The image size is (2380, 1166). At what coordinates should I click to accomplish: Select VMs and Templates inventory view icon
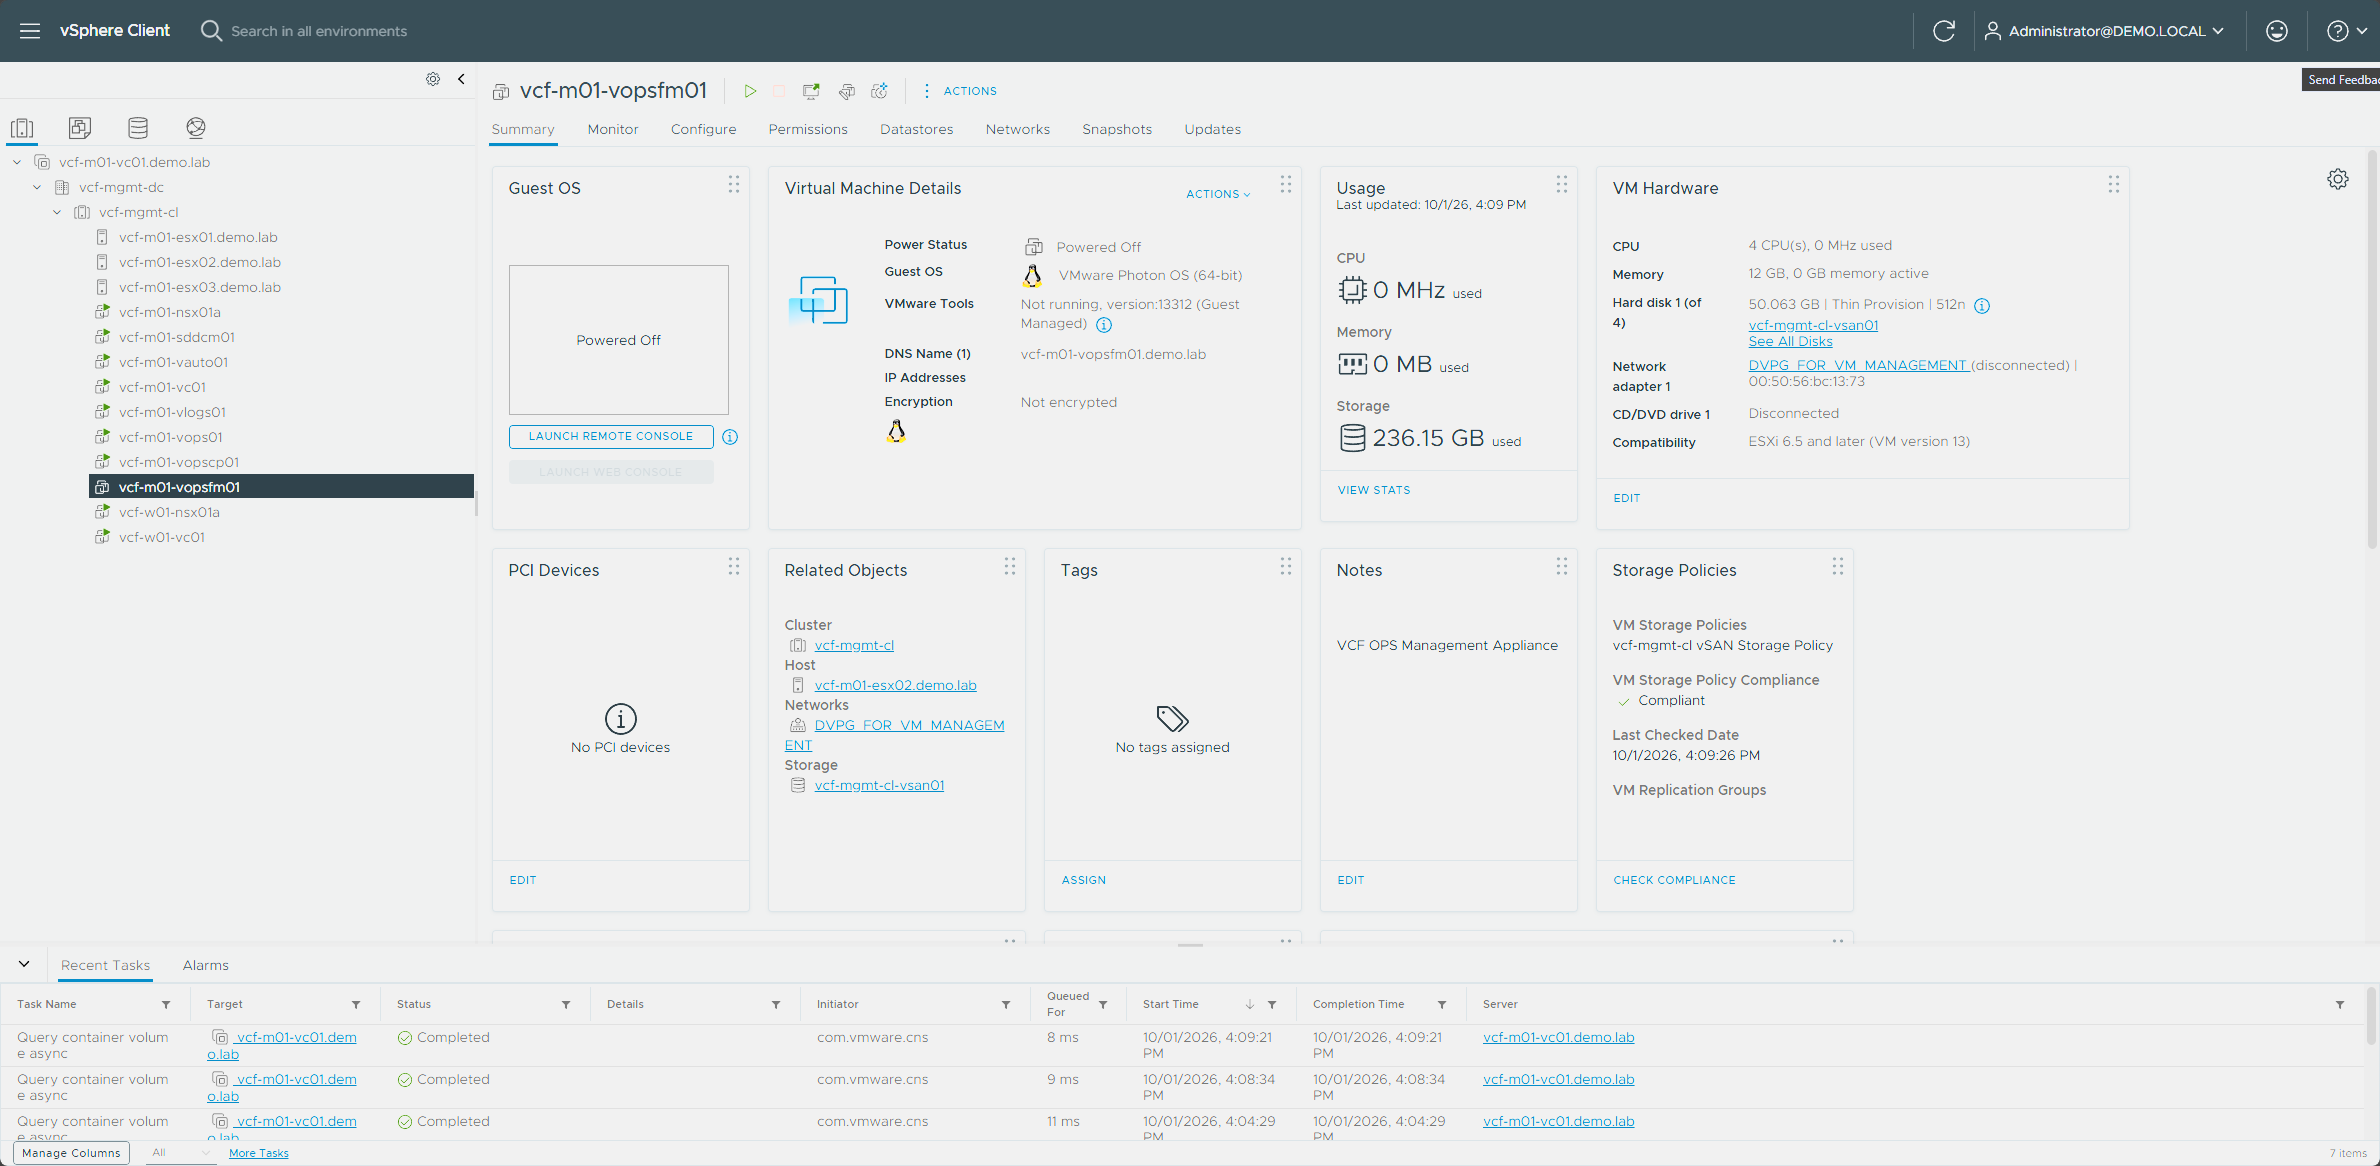[80, 128]
